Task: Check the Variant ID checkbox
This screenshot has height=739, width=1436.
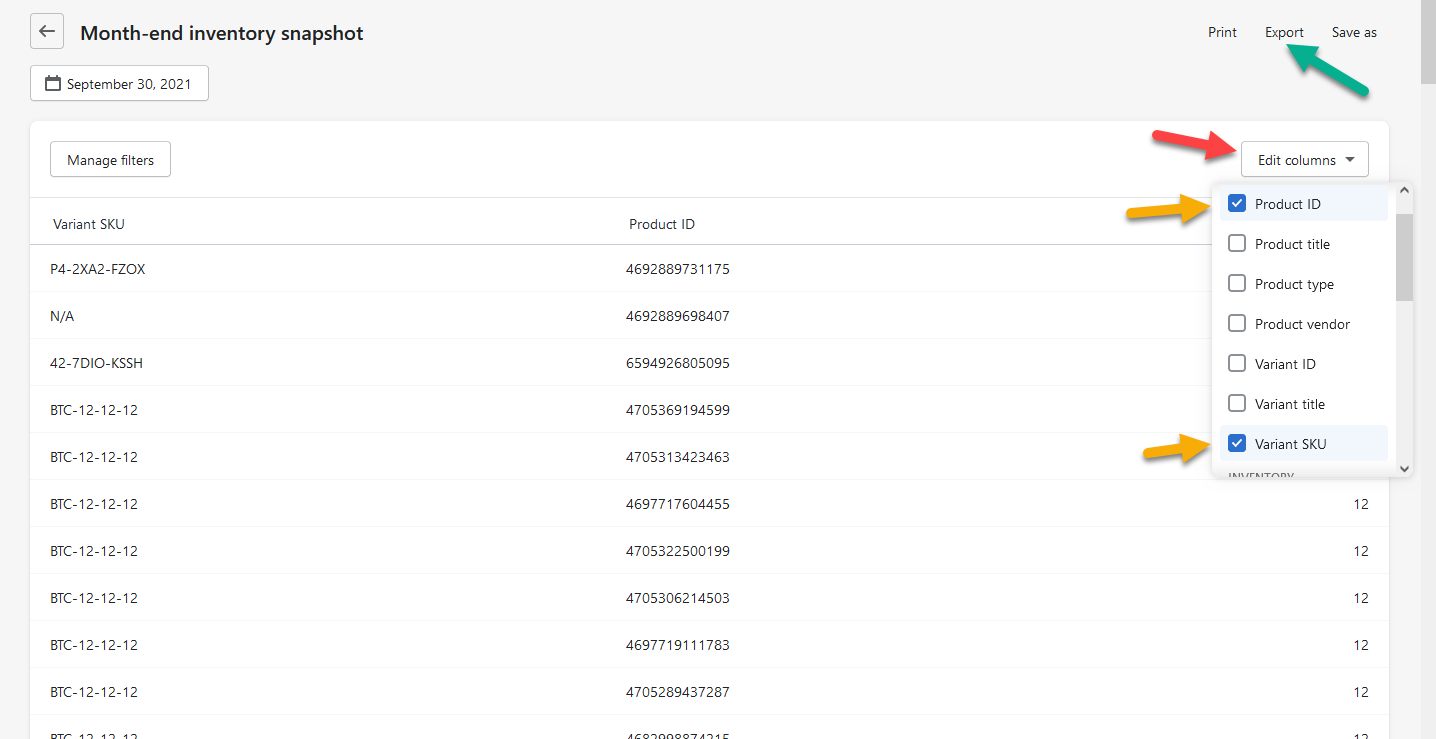Action: click(1237, 364)
